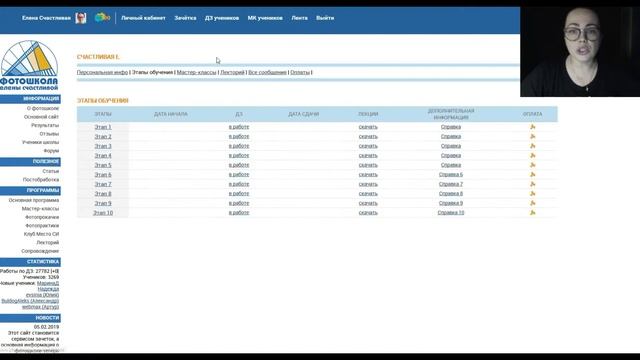Screen dimensions: 640x360
Task: Click payment icon for Этап 4
Action: coord(532,156)
